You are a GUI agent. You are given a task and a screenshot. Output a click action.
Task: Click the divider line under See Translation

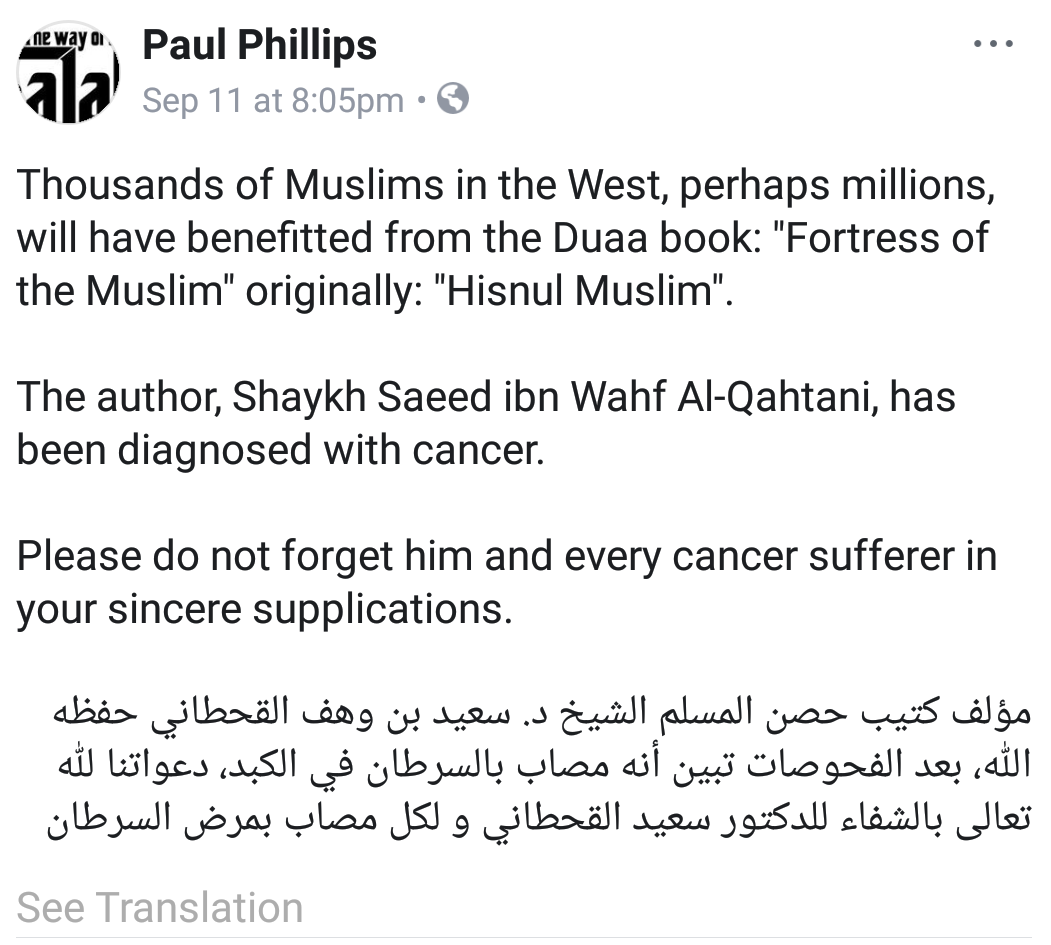523,937
